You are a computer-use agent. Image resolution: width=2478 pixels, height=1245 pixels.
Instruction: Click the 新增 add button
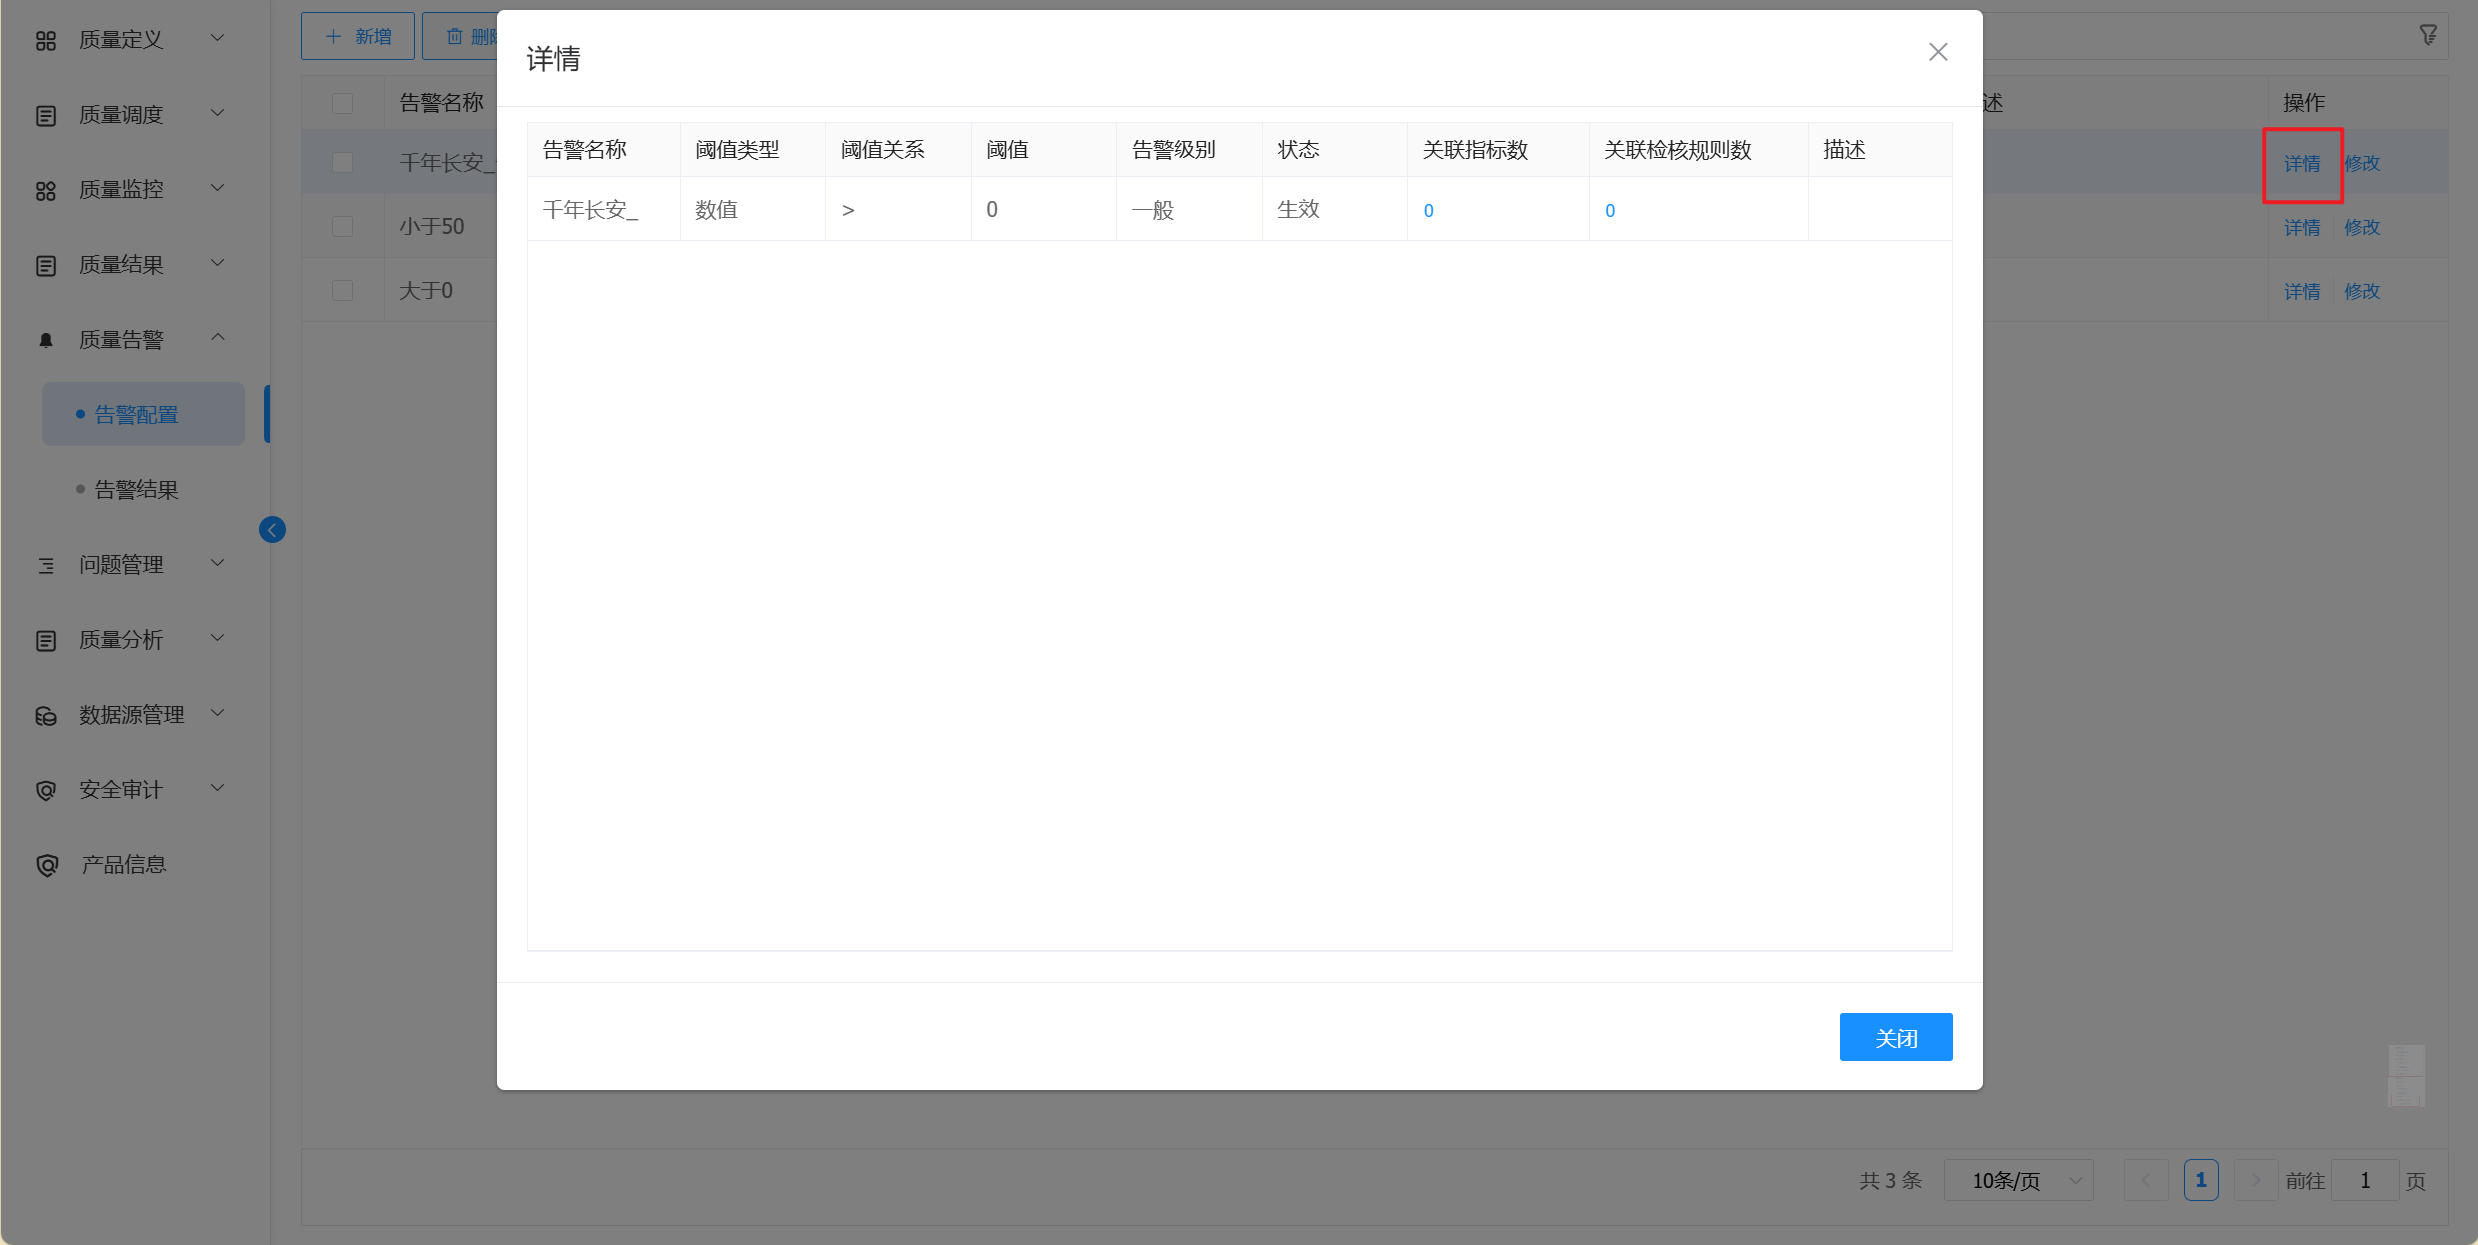click(x=358, y=36)
